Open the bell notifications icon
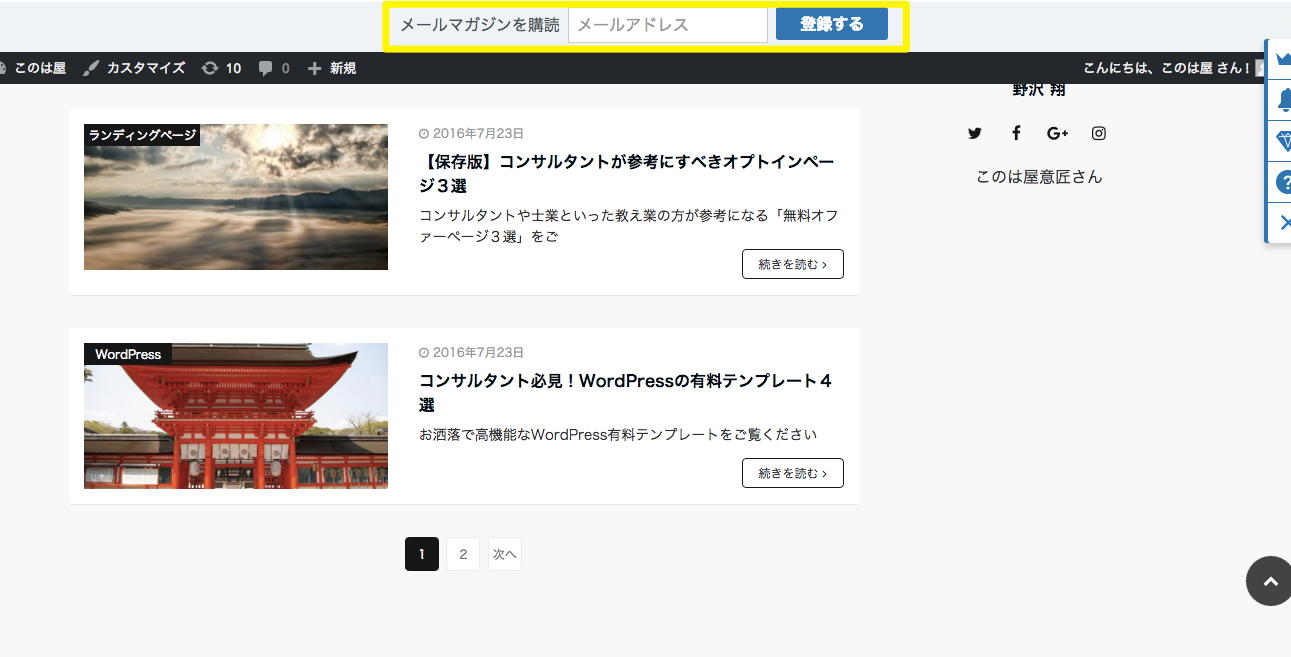1291x657 pixels. (1281, 100)
